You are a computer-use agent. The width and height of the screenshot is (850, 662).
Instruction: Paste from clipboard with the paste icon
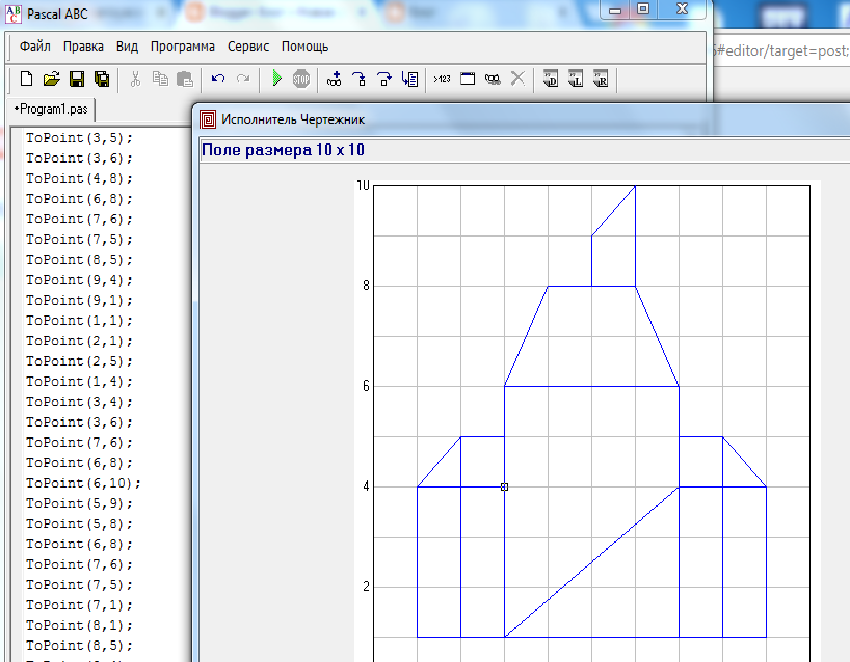[x=185, y=79]
